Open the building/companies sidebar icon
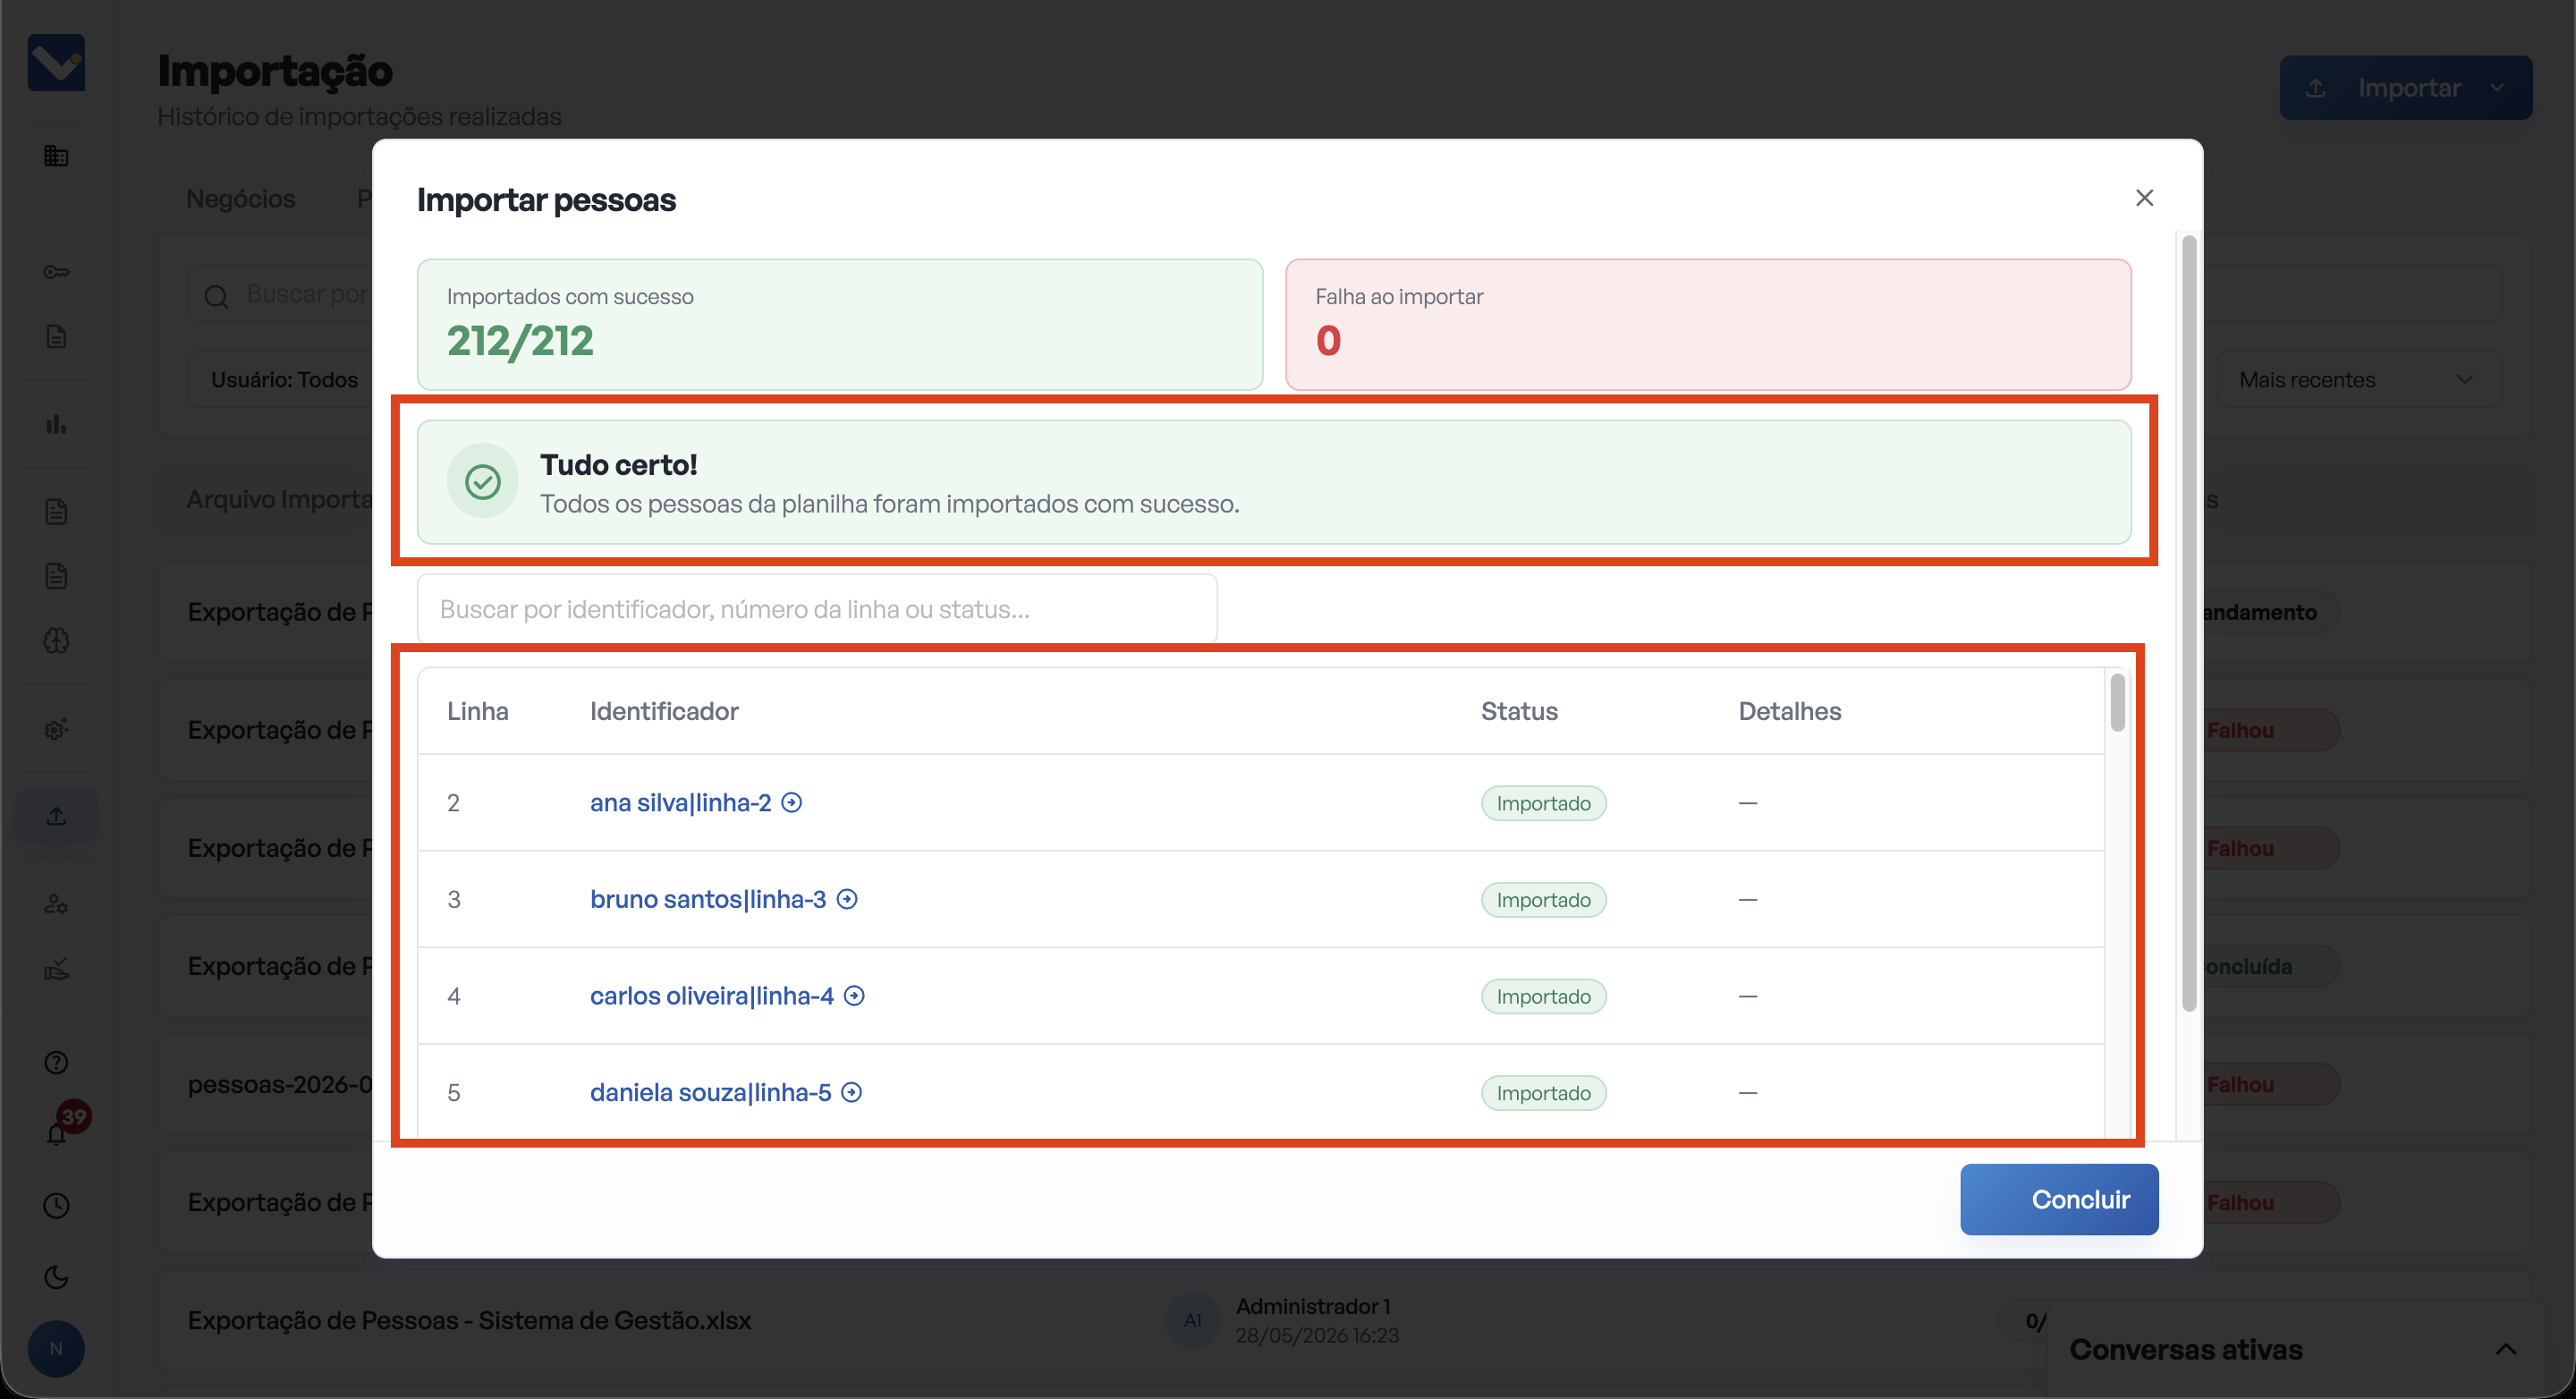Viewport: 2576px width, 1399px height. point(56,156)
